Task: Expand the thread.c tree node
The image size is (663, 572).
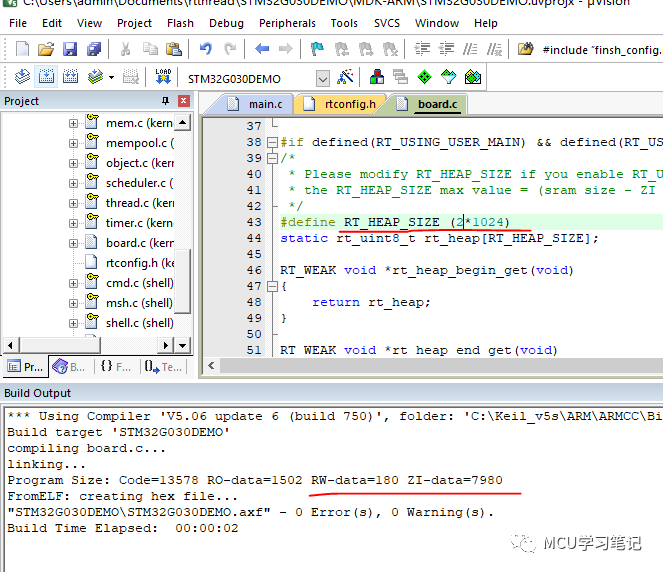Action: 74,203
